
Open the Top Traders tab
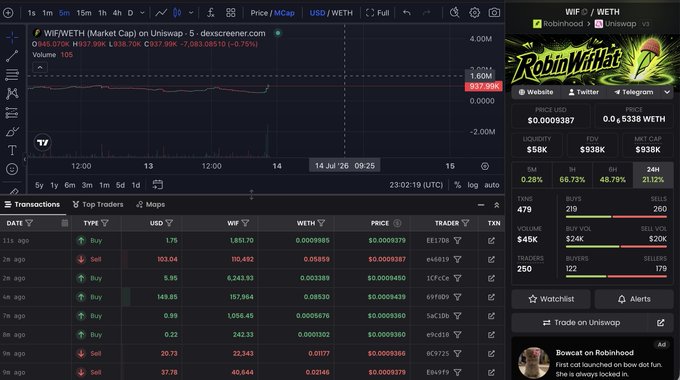tap(98, 204)
